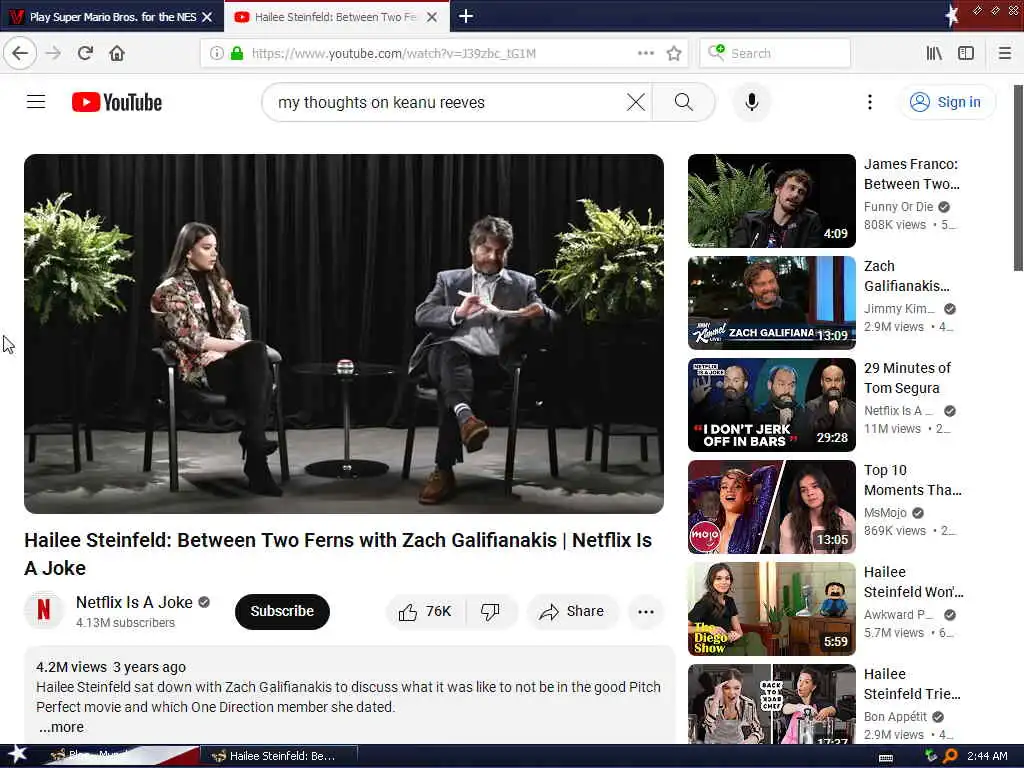The height and width of the screenshot is (768, 1024).
Task: Open Netflix Is A Joke channel name link
Action: [x=134, y=602]
